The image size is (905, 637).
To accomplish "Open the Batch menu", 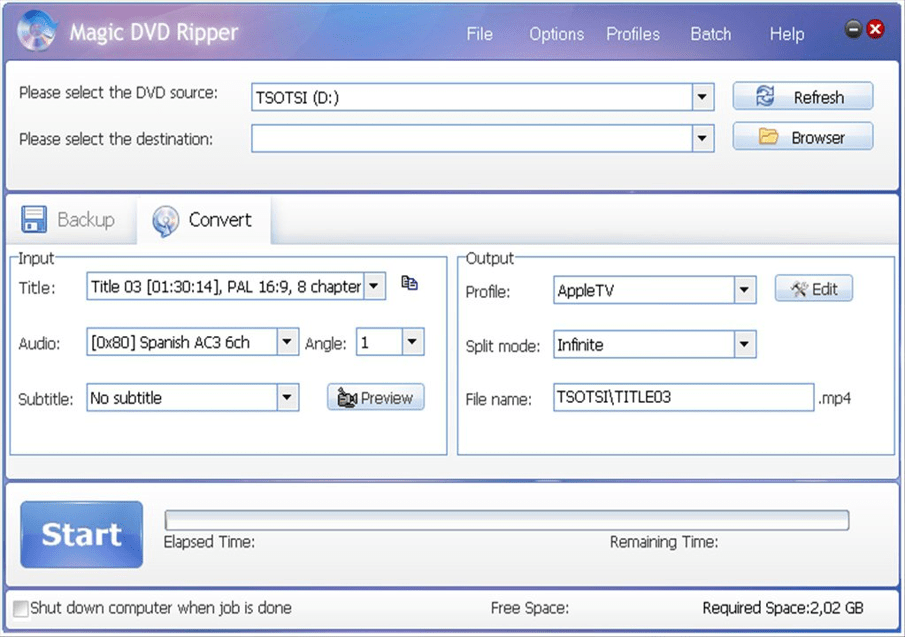I will click(710, 34).
